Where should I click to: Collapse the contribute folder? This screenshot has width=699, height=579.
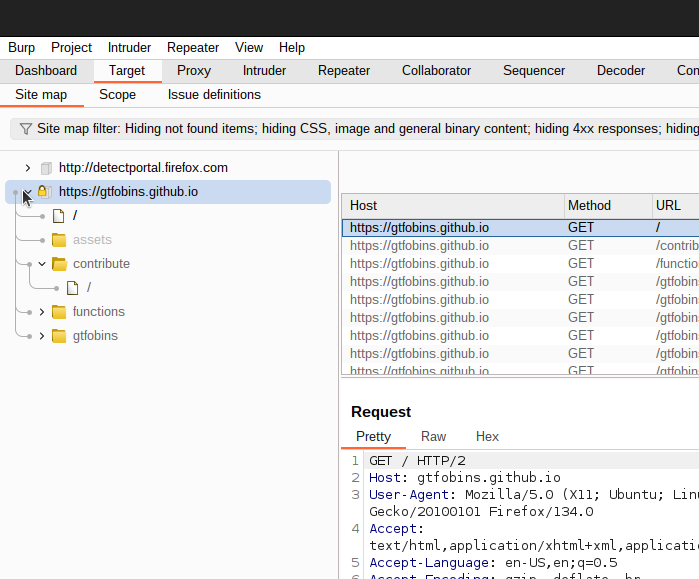42,264
